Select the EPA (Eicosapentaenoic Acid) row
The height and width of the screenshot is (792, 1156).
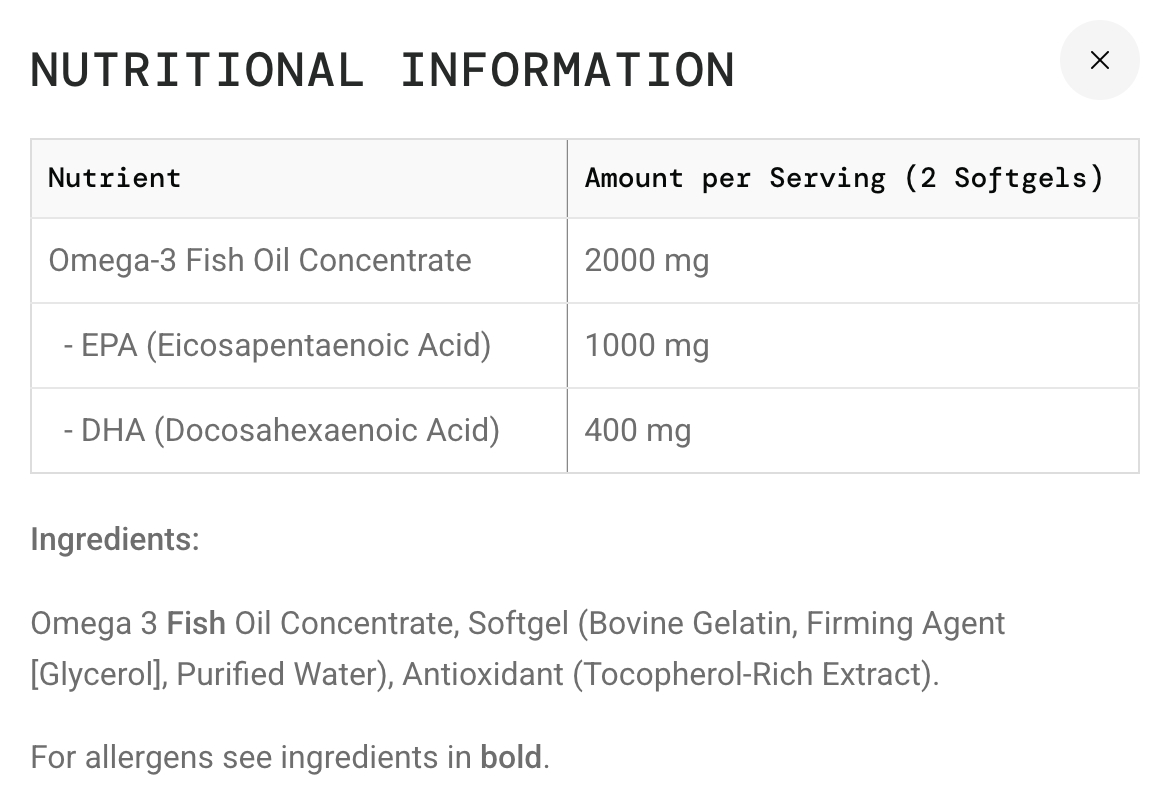[x=277, y=345]
